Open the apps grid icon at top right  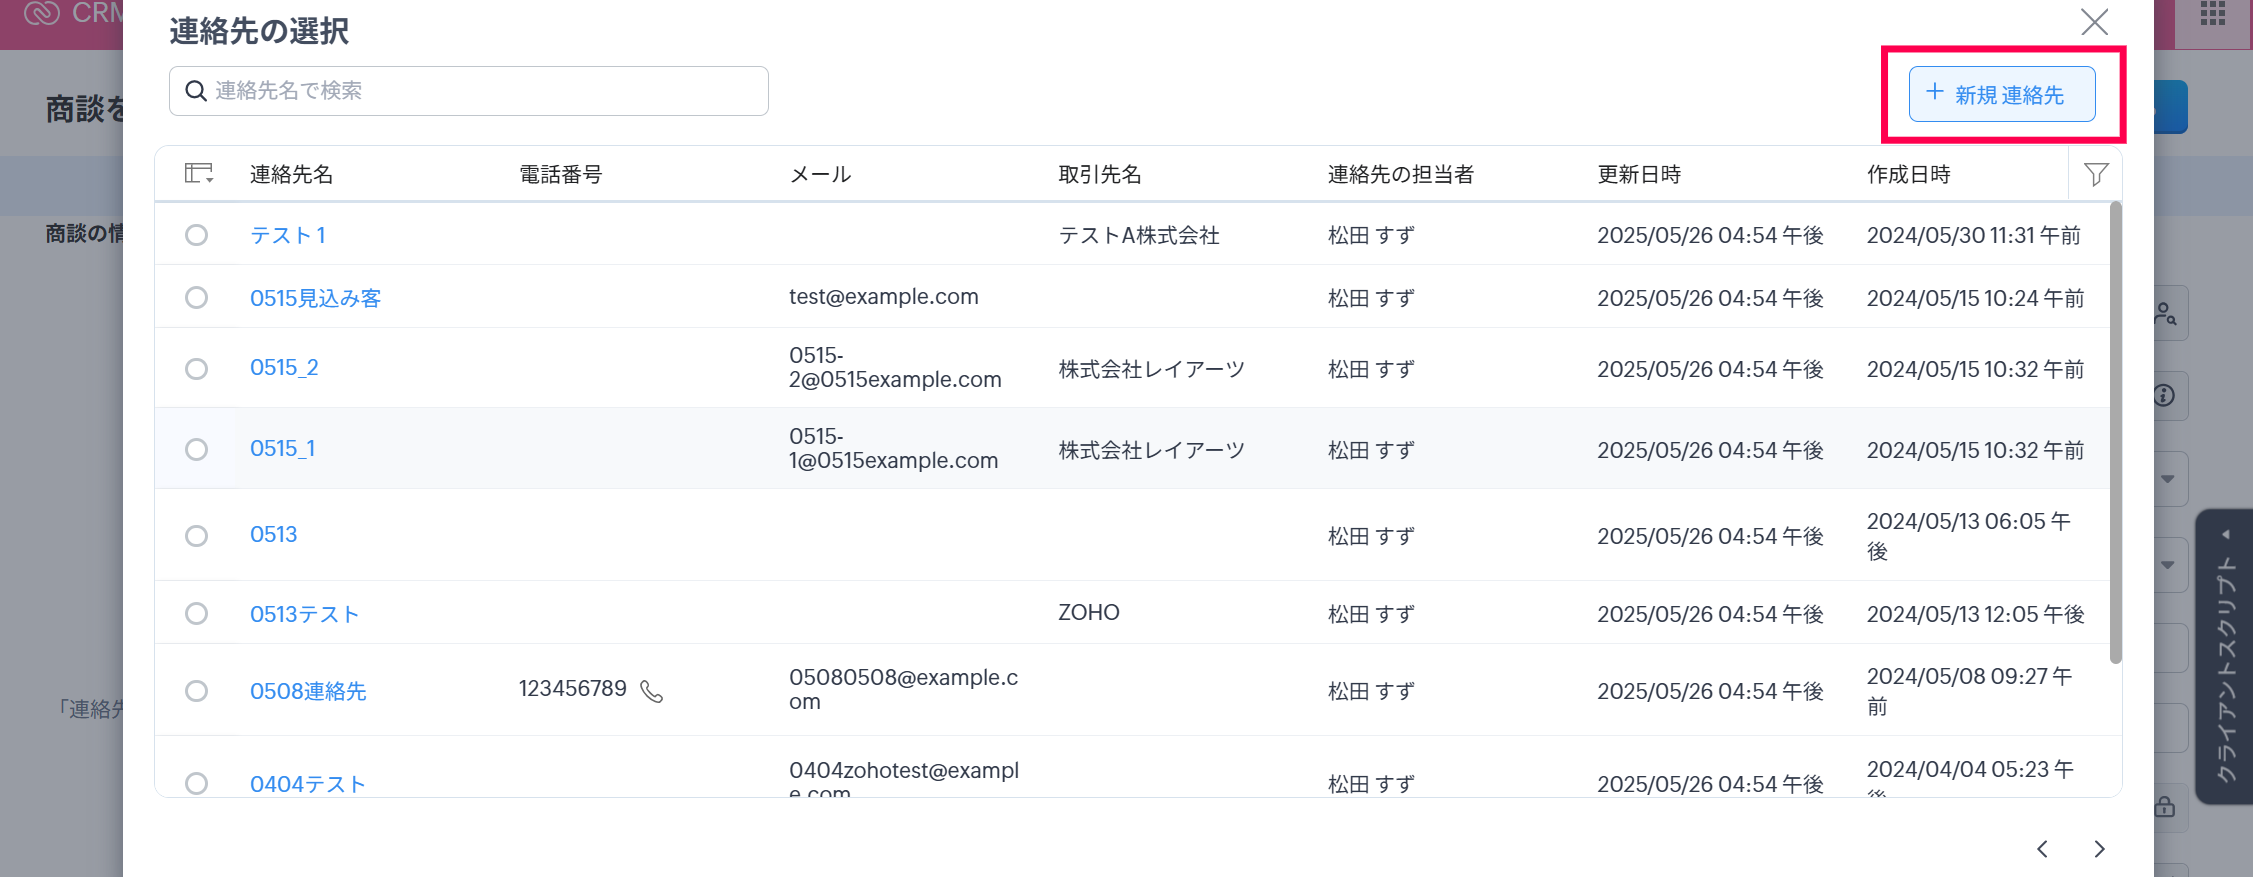point(2212,14)
